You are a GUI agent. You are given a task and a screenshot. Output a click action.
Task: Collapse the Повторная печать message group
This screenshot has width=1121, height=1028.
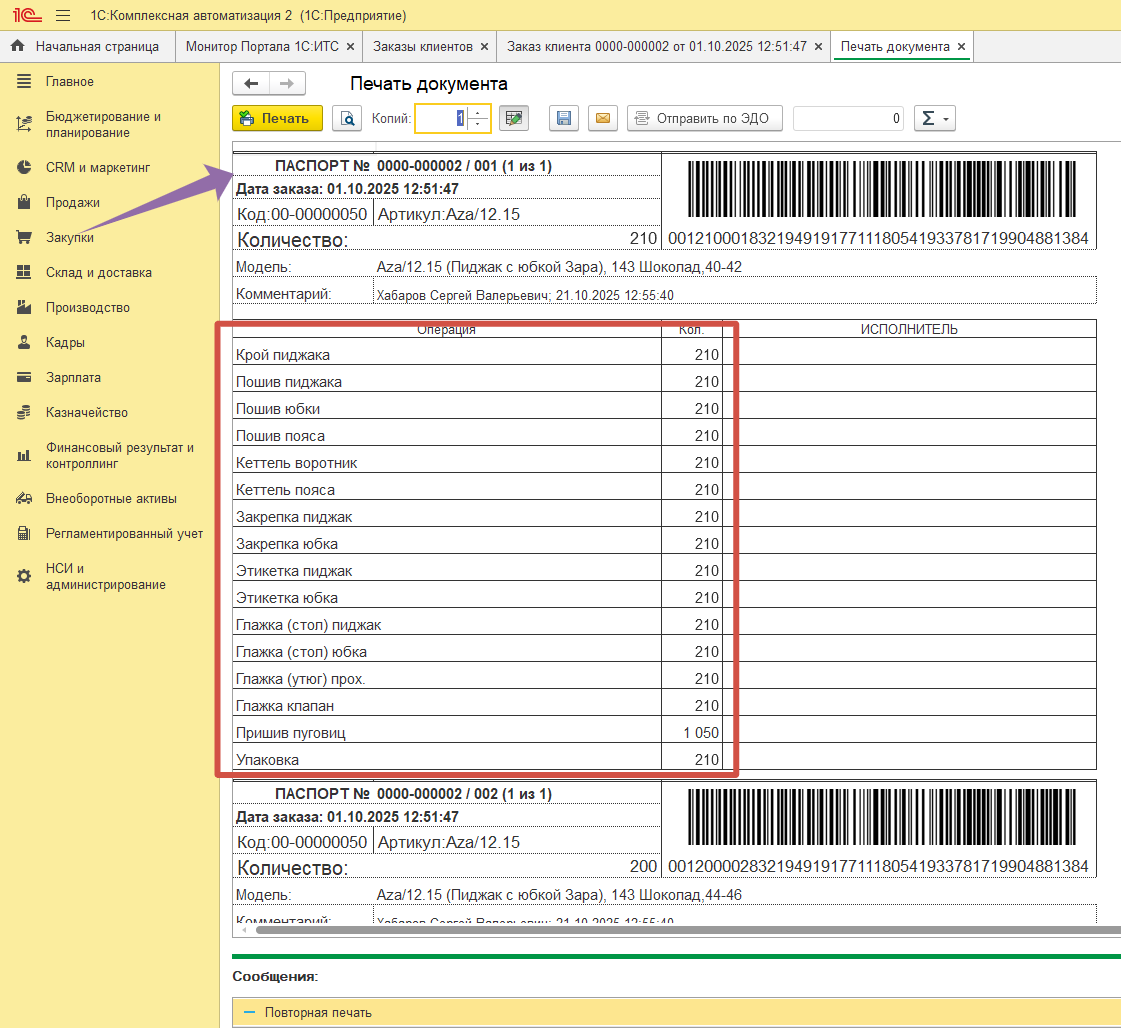(x=250, y=1012)
